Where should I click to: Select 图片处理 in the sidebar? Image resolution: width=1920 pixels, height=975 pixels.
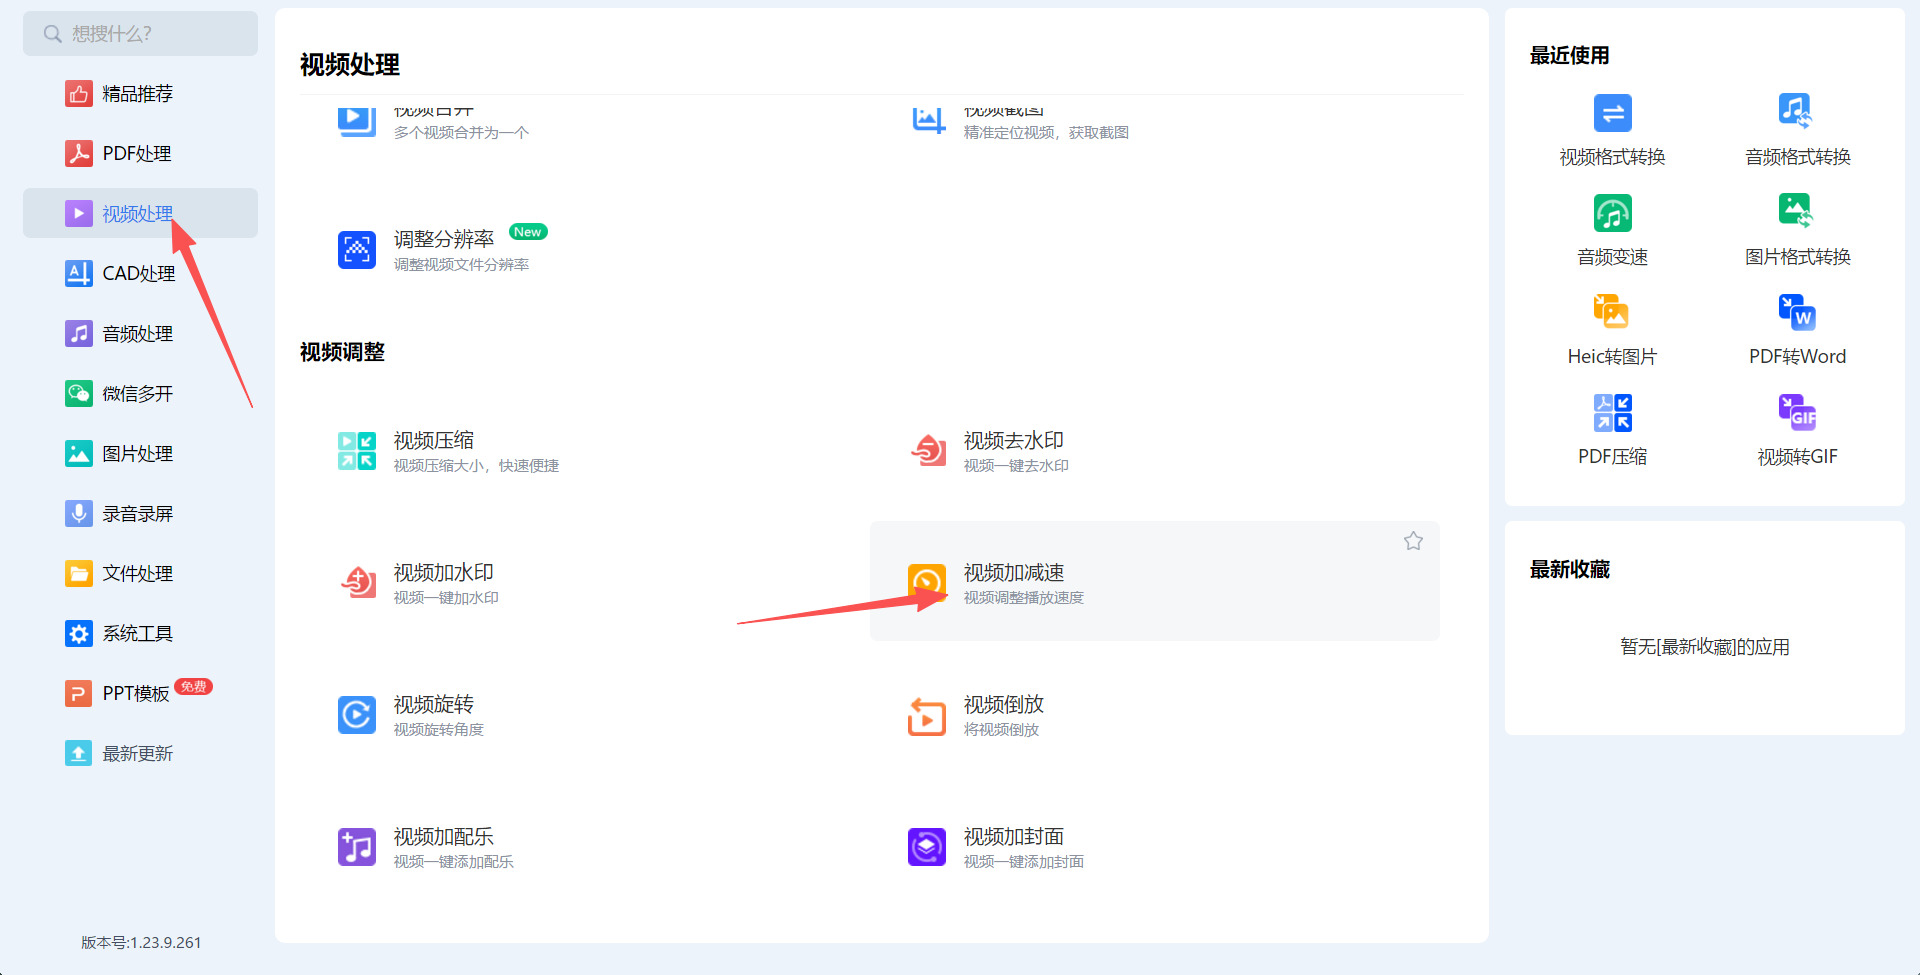[x=140, y=454]
